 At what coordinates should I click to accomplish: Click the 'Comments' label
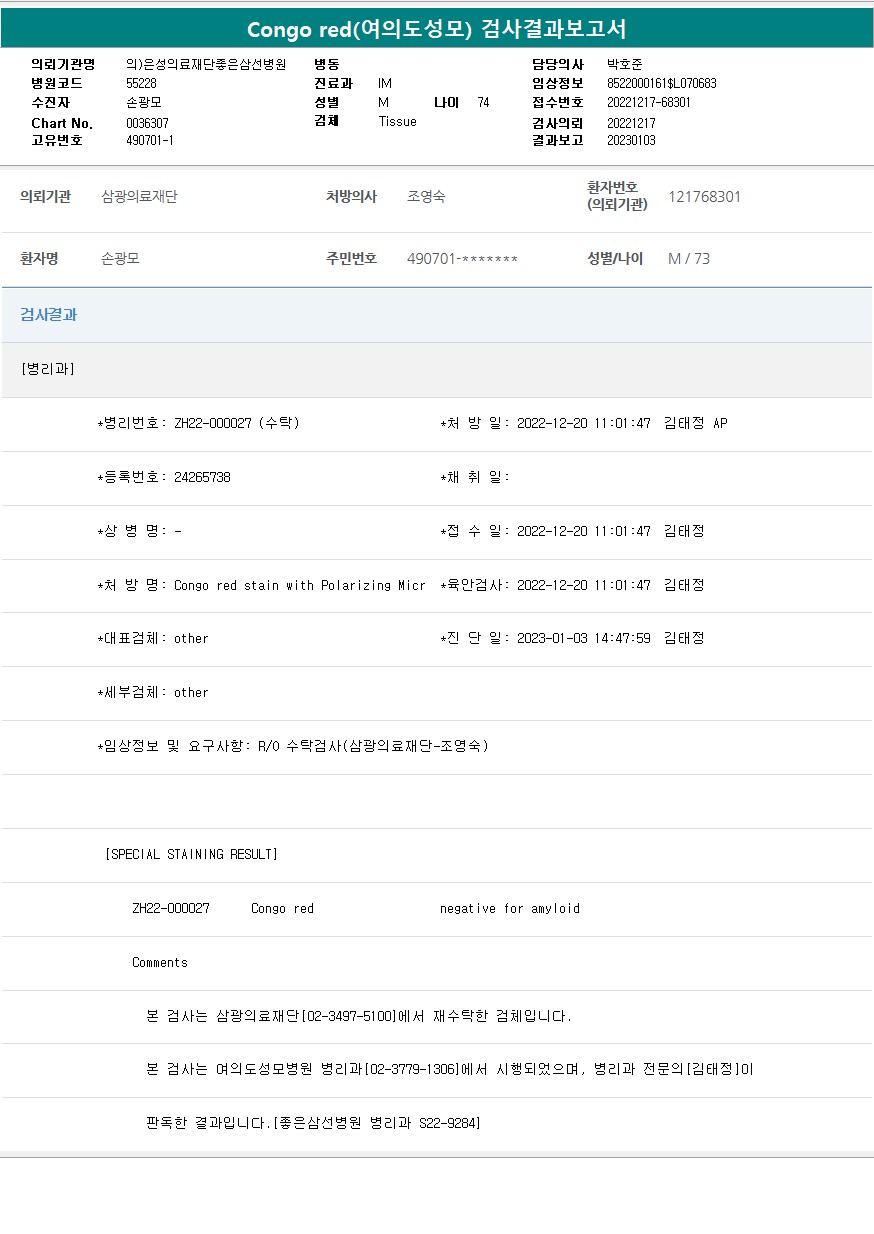160,962
